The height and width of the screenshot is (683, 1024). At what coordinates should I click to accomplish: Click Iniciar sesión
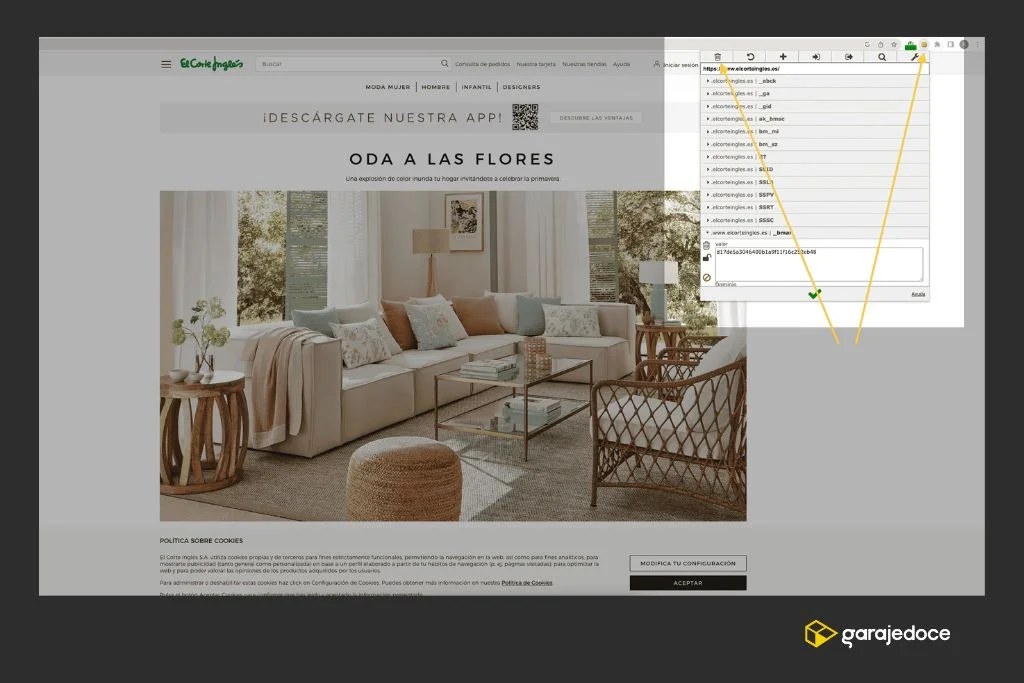click(x=680, y=65)
